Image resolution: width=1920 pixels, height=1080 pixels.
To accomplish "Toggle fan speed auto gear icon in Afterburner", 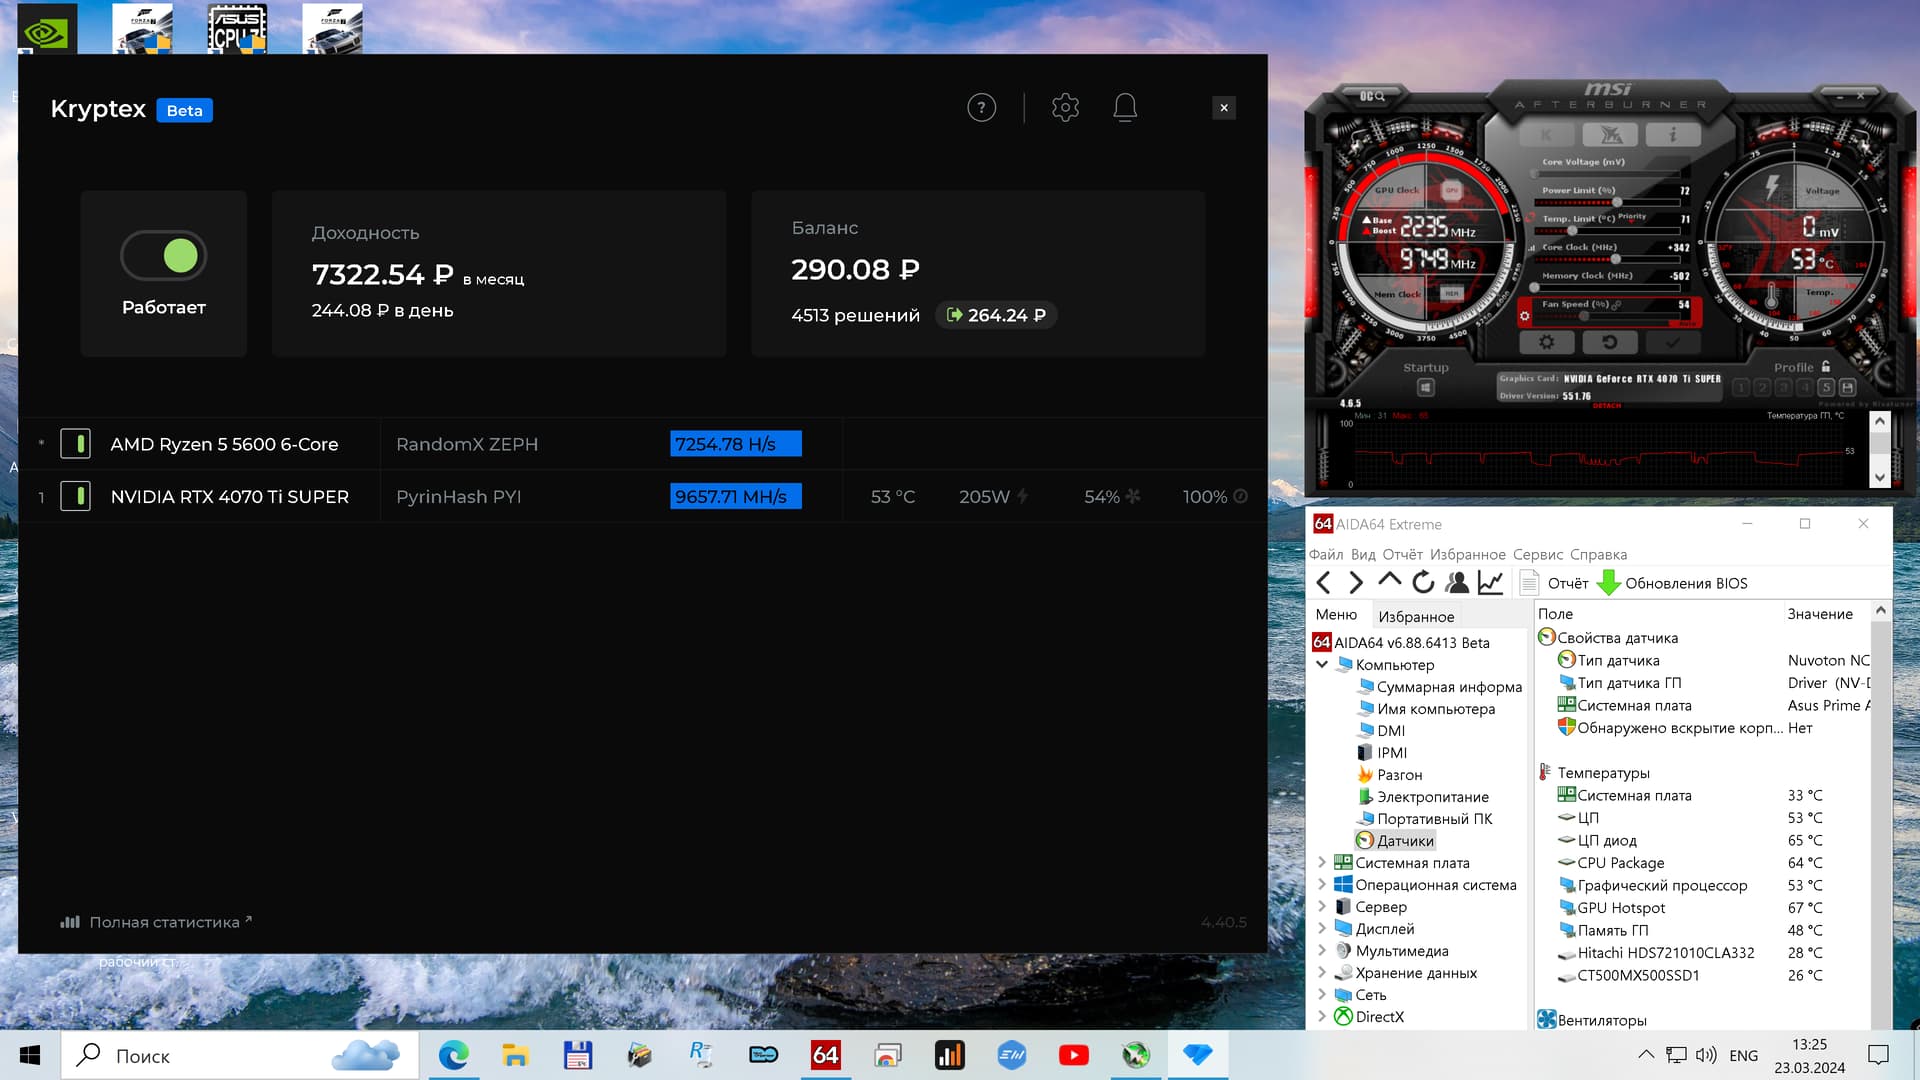I will (1524, 316).
